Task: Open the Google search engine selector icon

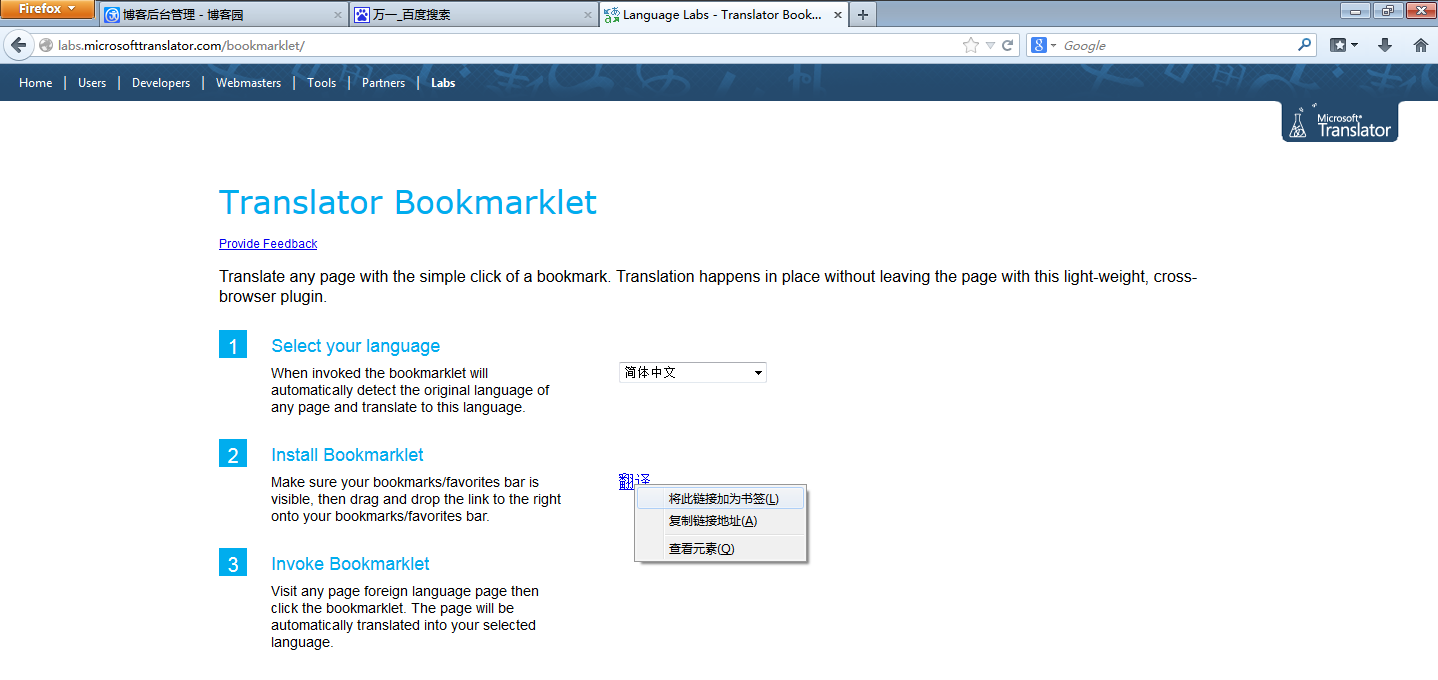Action: click(1044, 45)
